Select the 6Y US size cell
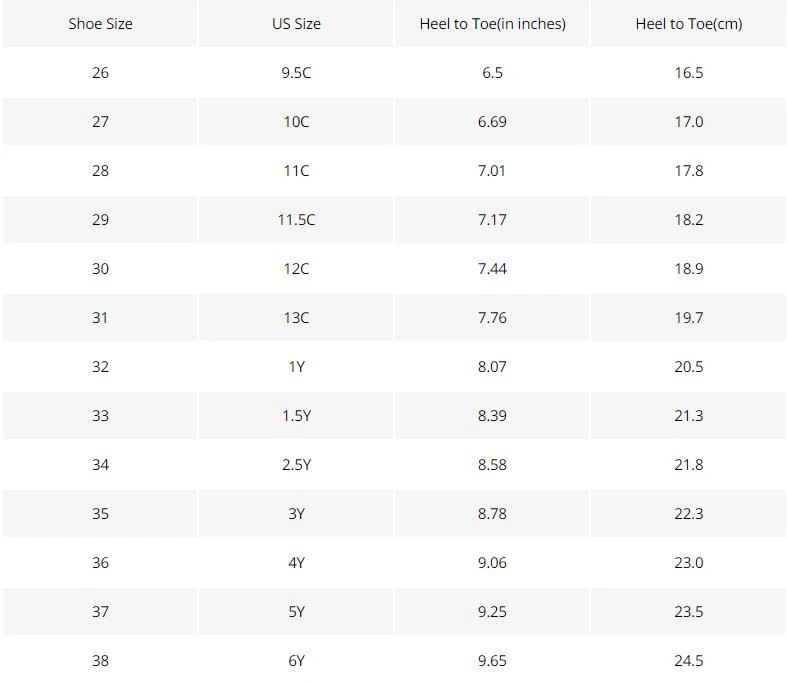Viewport: 788px width, 685px height. [296, 661]
